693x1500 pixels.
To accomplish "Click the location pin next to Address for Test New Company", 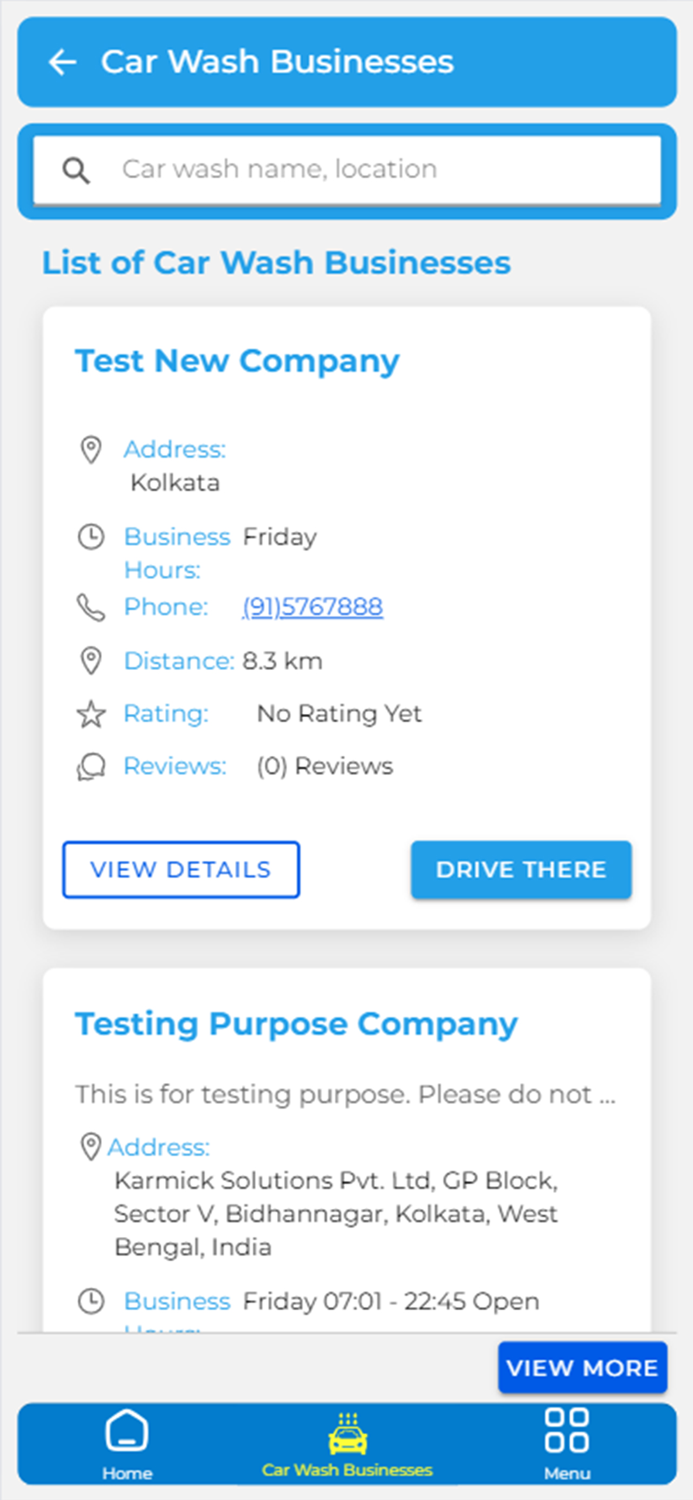I will pyautogui.click(x=91, y=450).
